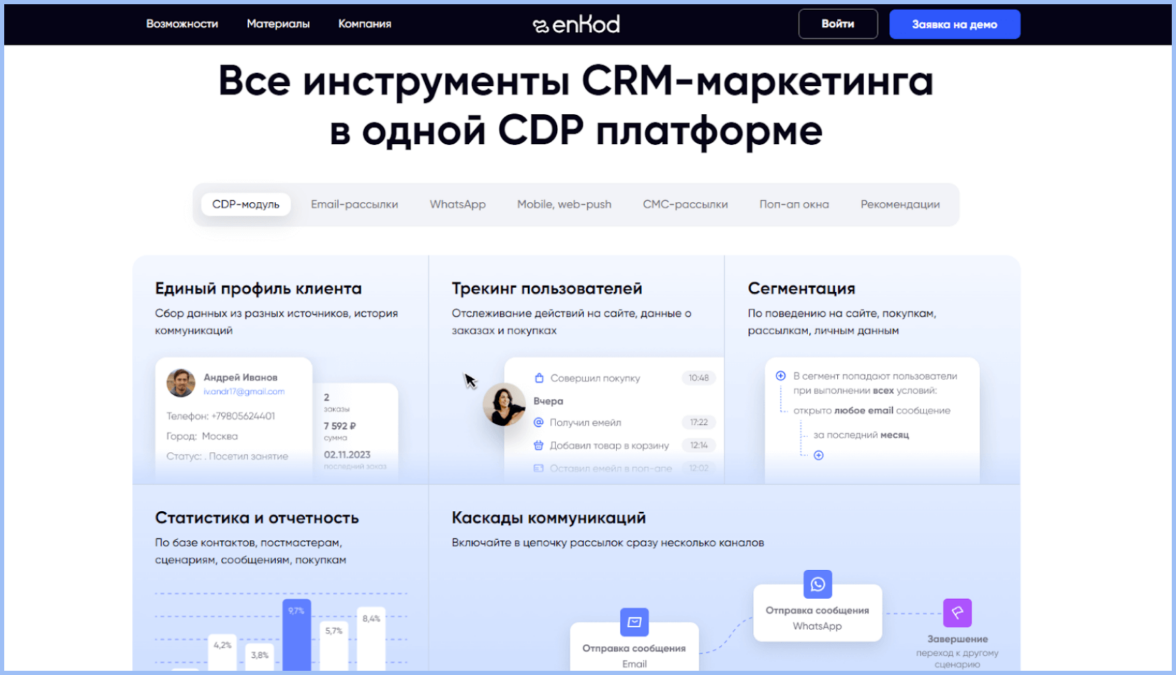
Task: Open the Mobile, web-push tab
Action: pos(564,204)
